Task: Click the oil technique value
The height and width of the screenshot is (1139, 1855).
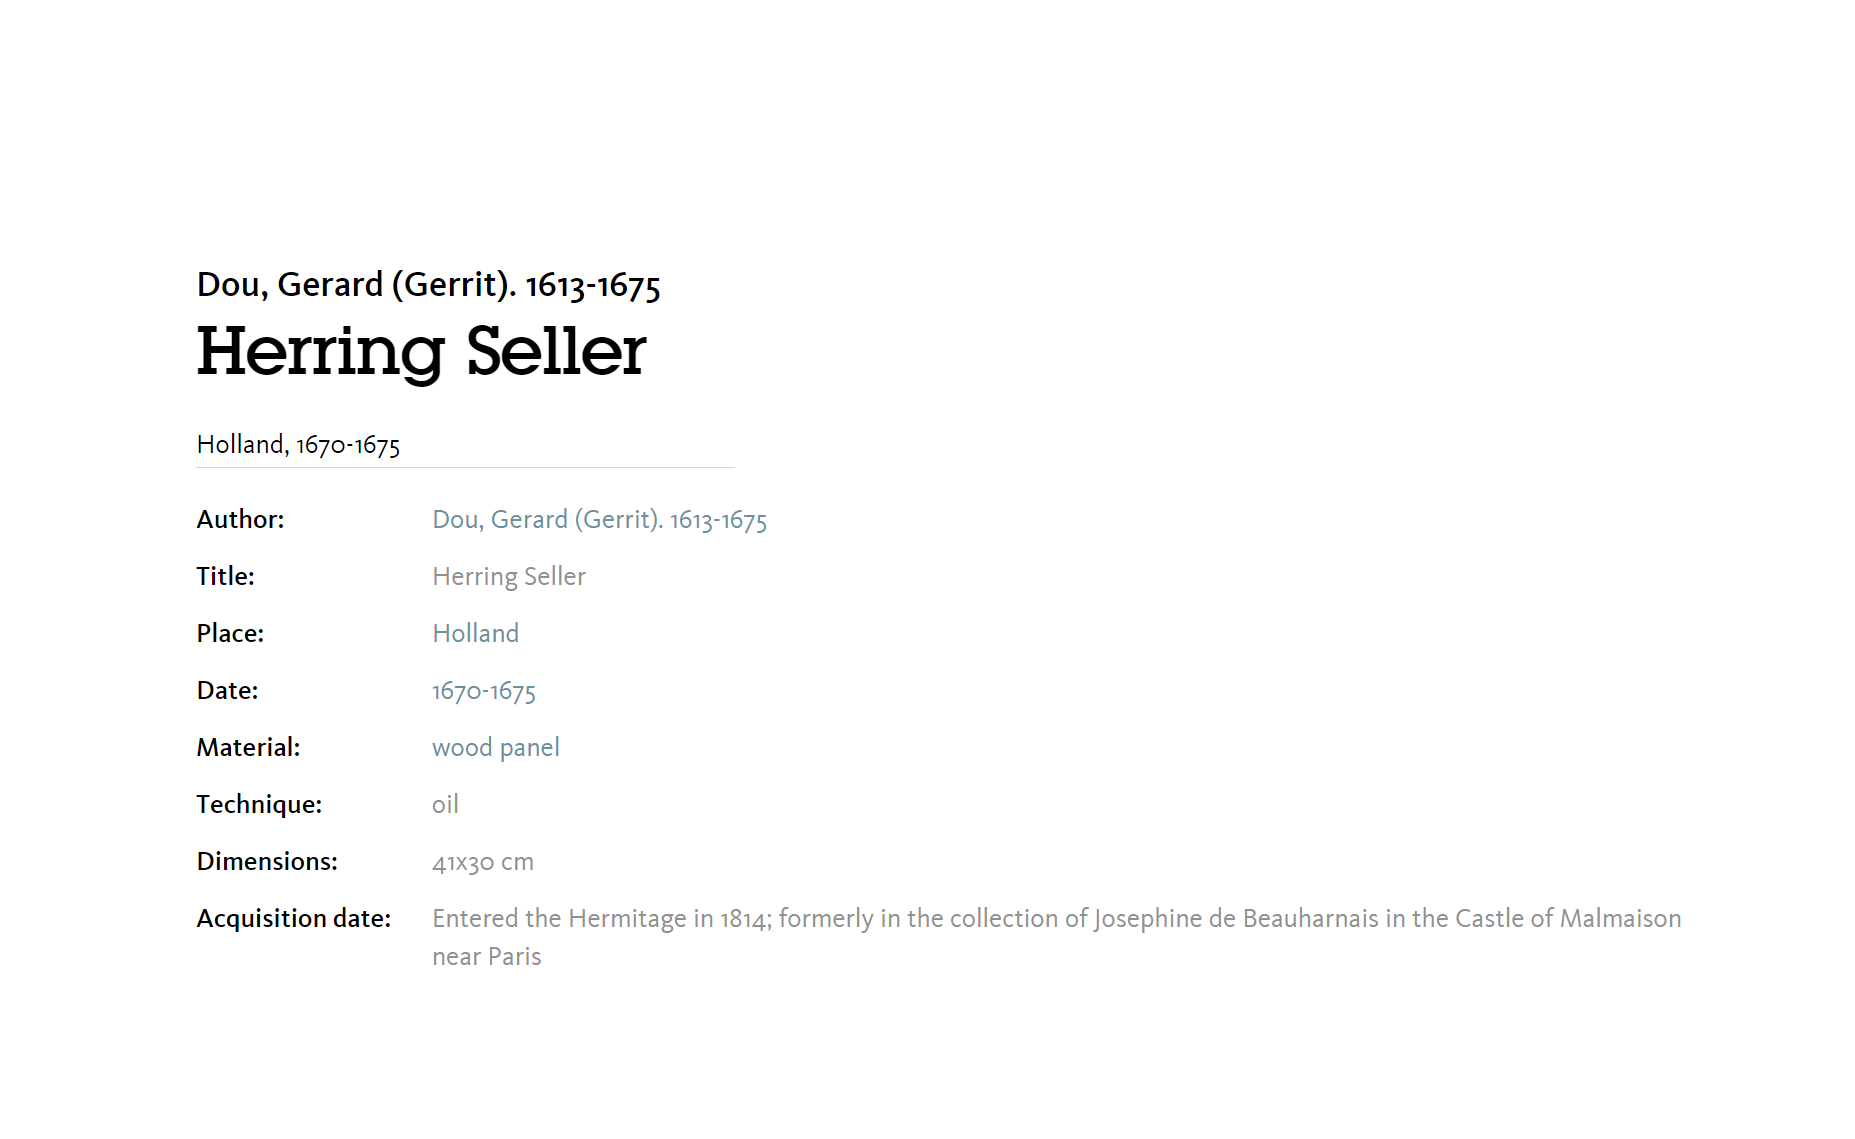Action: 445,804
